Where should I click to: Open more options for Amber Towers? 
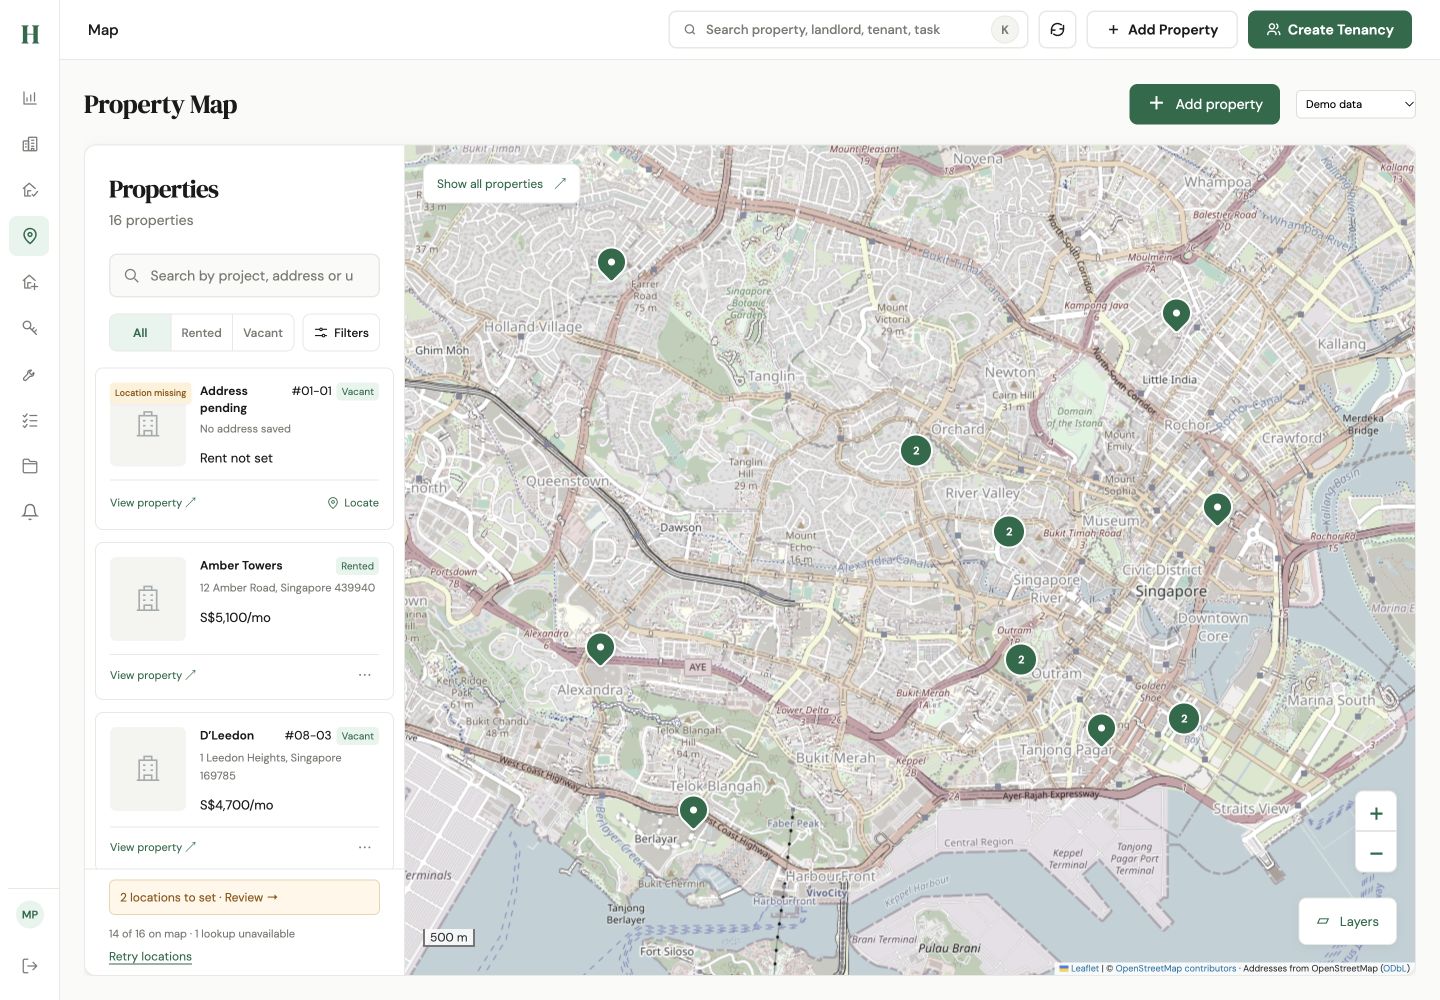click(365, 675)
